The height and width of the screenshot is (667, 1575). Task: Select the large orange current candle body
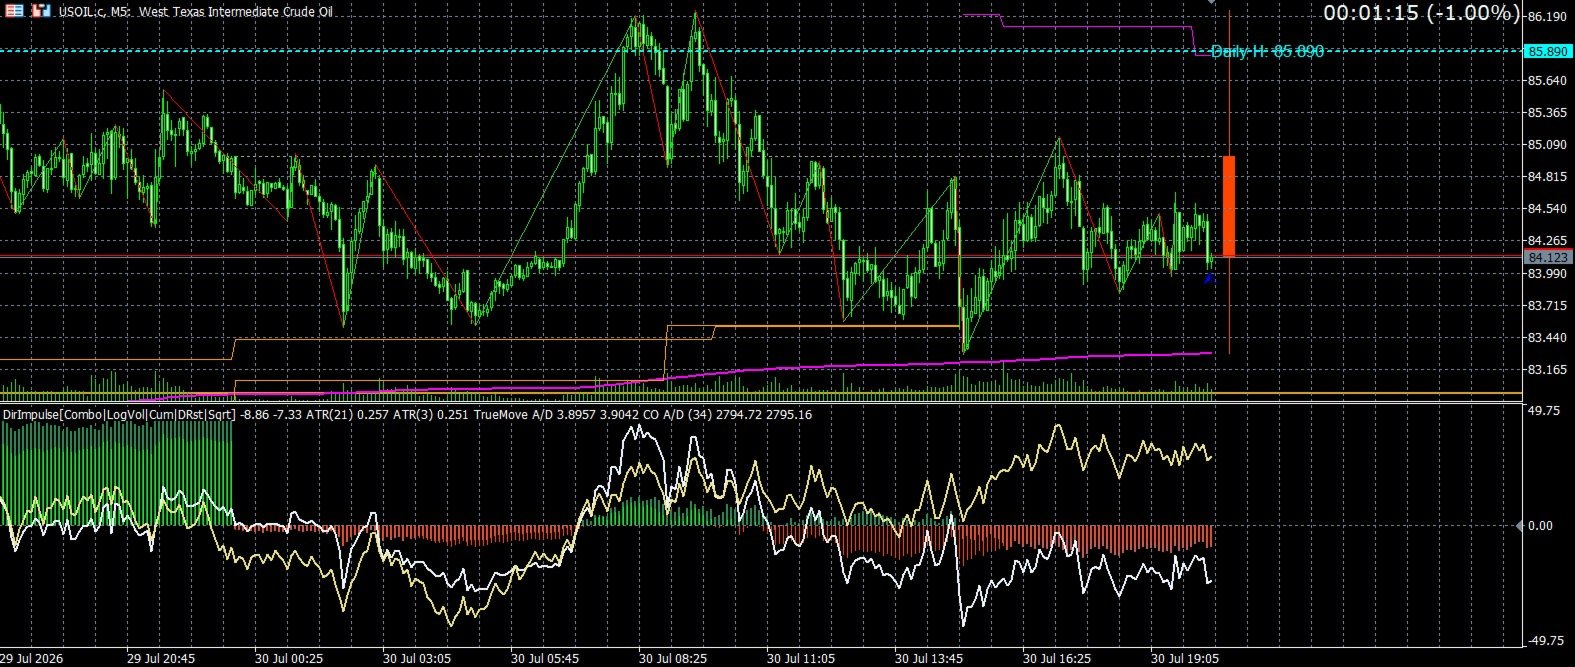1228,206
